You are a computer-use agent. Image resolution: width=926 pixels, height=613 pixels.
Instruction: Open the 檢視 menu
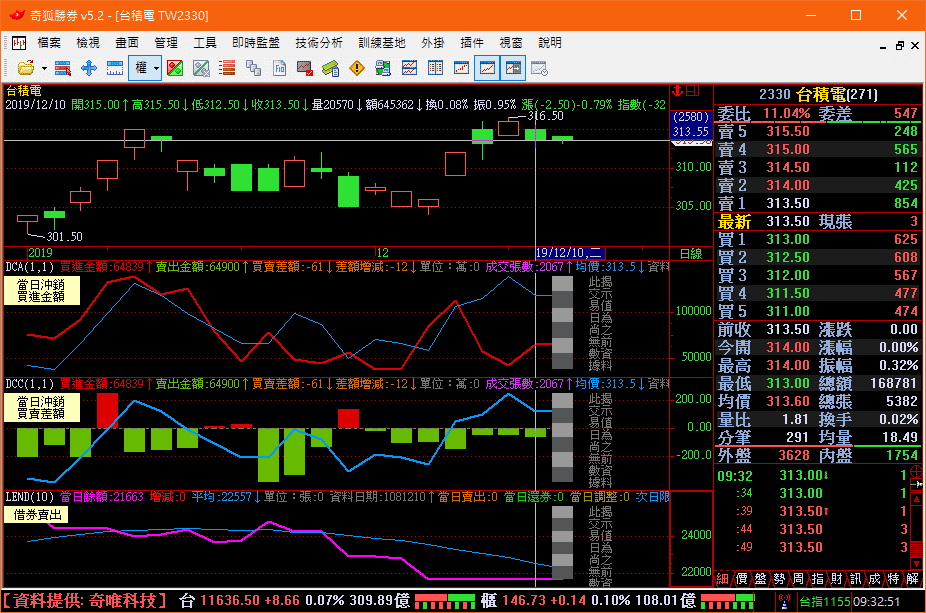(88, 43)
